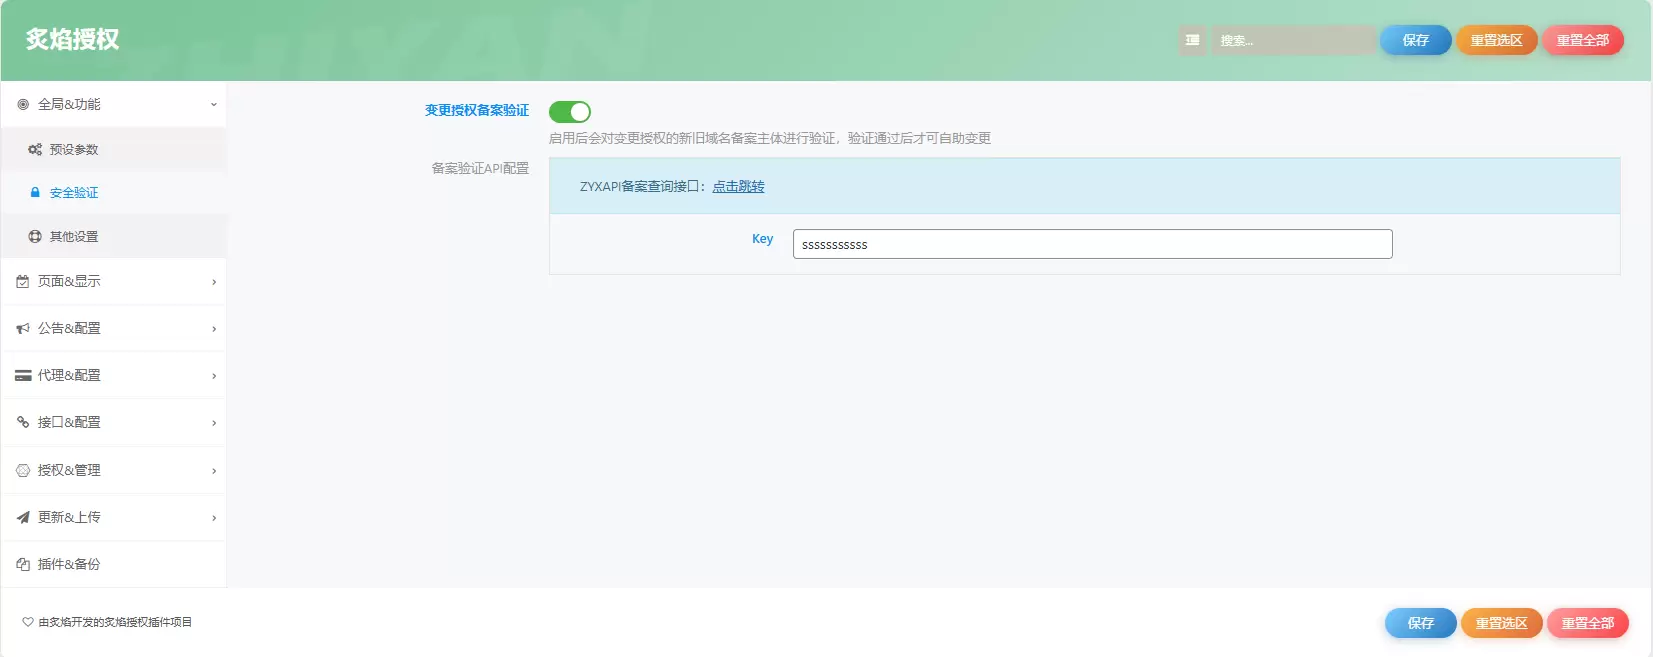The image size is (1653, 657).
Task: Open the 接口&配置 menu section
Action: 114,422
